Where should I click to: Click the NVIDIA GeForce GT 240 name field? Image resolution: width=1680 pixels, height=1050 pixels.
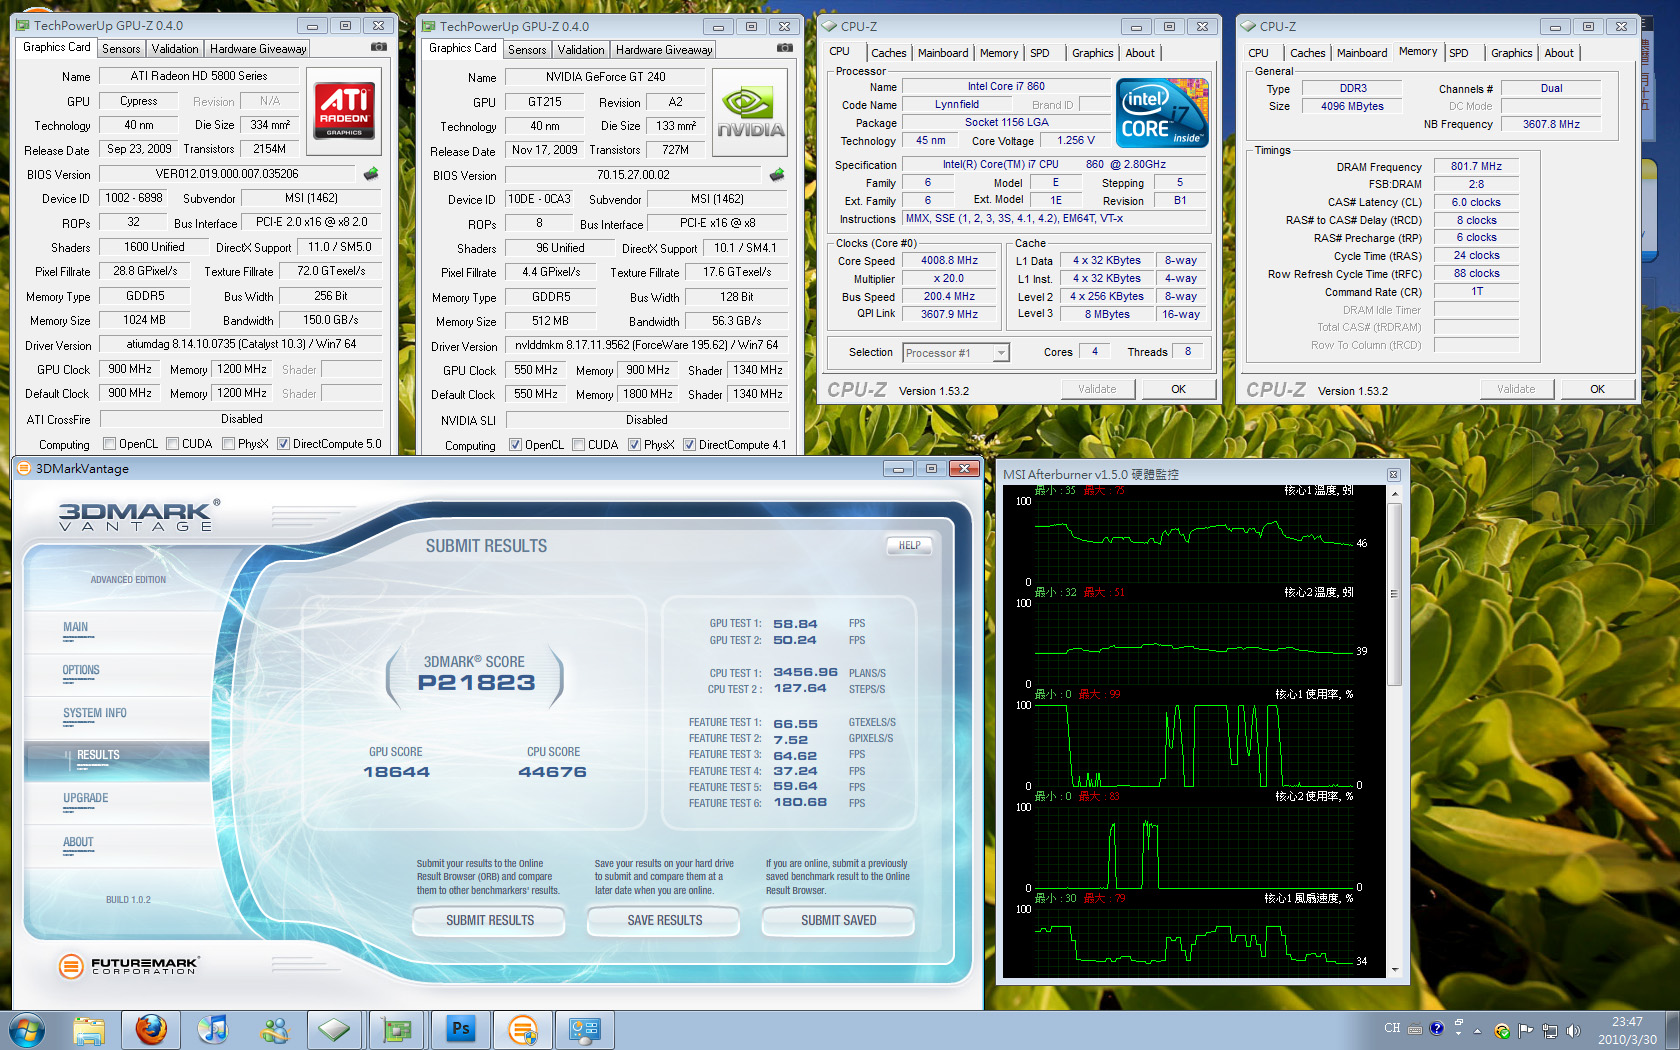[x=605, y=77]
